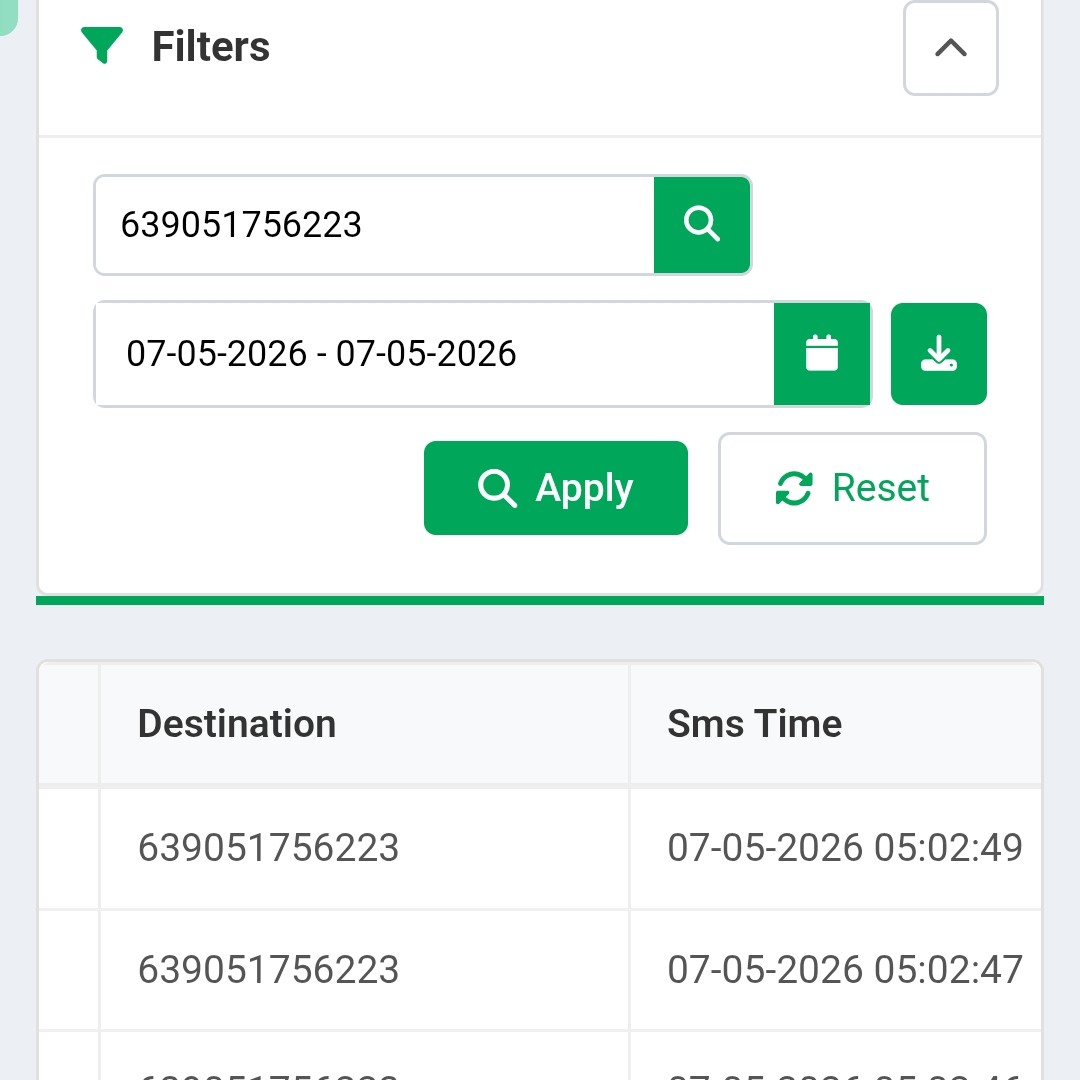Focus the phone number search field

point(374,225)
